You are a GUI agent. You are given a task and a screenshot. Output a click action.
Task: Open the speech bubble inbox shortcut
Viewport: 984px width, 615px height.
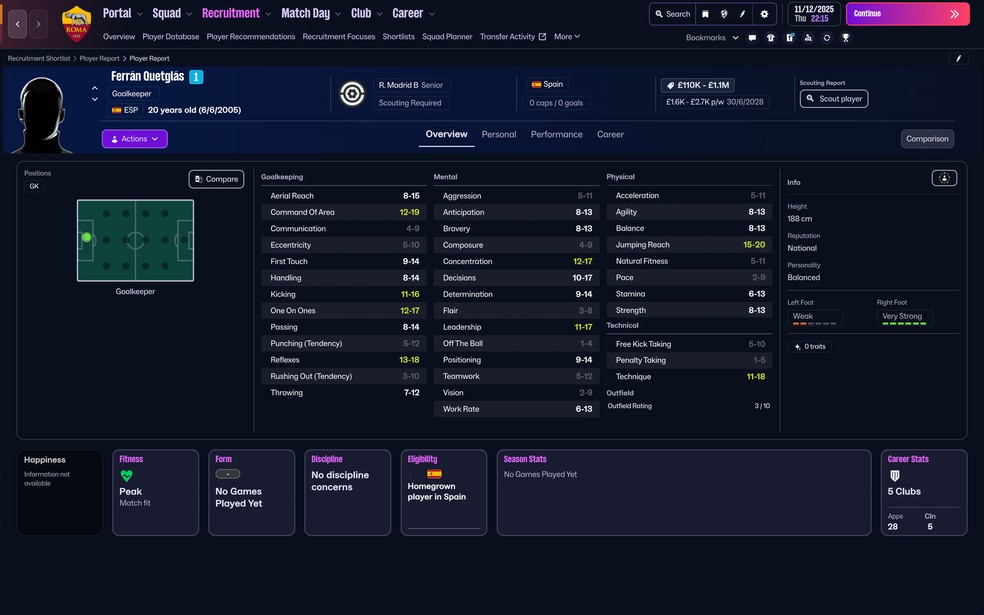point(752,38)
